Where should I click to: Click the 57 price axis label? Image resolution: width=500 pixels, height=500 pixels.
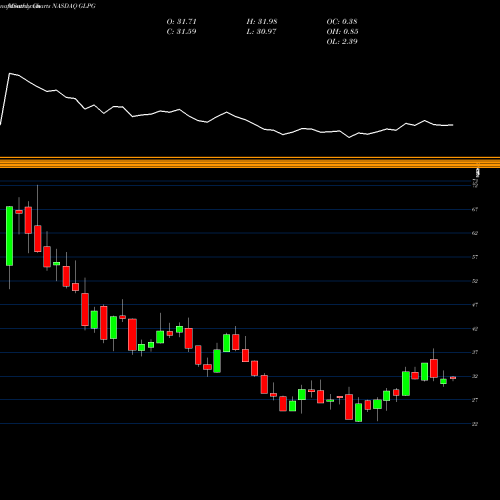(475, 257)
